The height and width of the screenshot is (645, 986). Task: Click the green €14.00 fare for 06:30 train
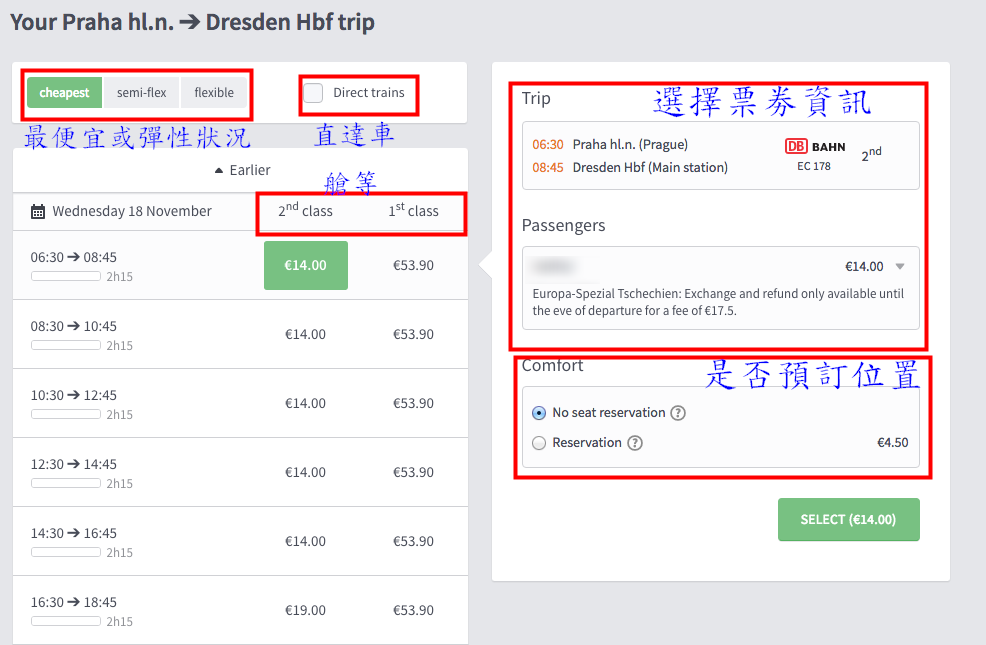click(305, 265)
